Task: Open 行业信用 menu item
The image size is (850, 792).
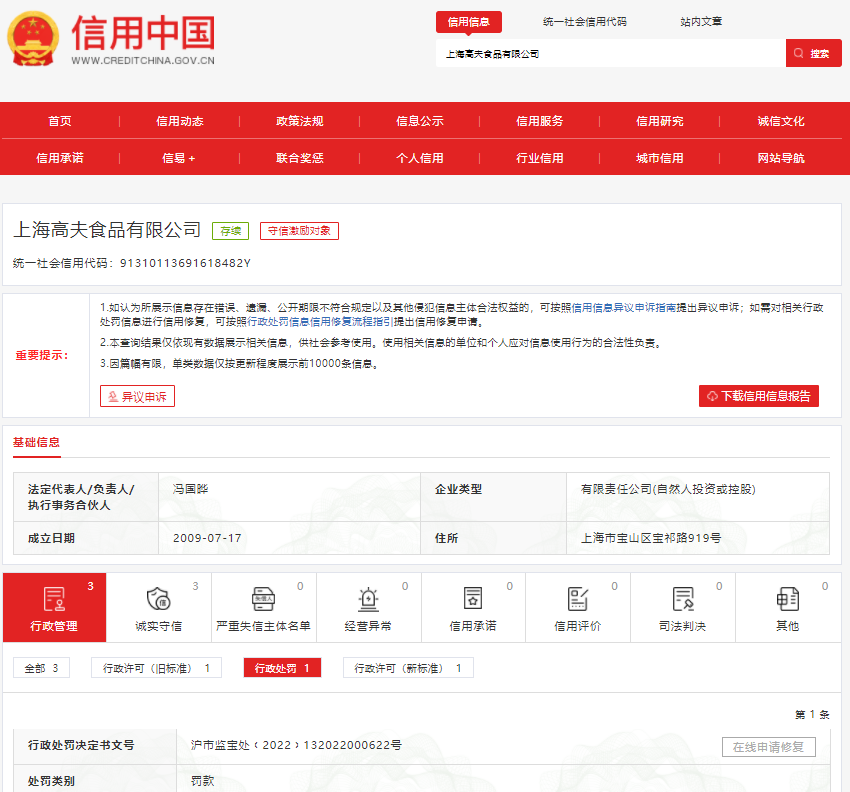Action: (539, 158)
